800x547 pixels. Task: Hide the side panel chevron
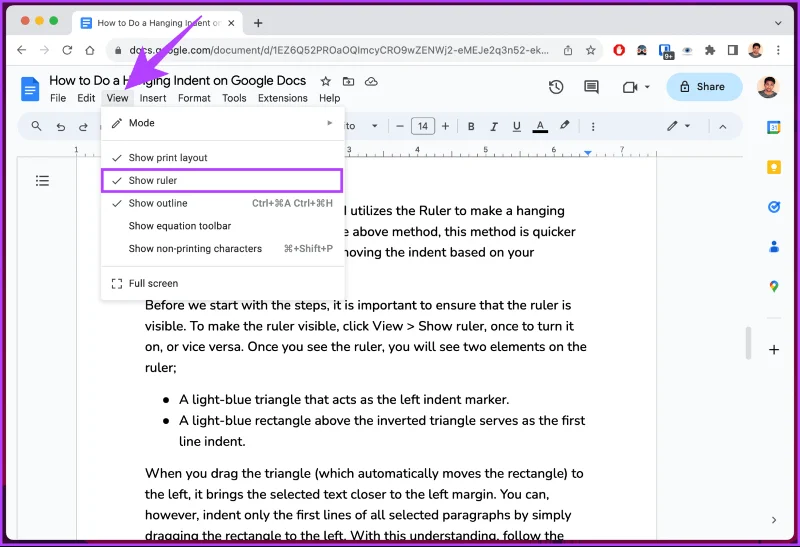[x=773, y=520]
